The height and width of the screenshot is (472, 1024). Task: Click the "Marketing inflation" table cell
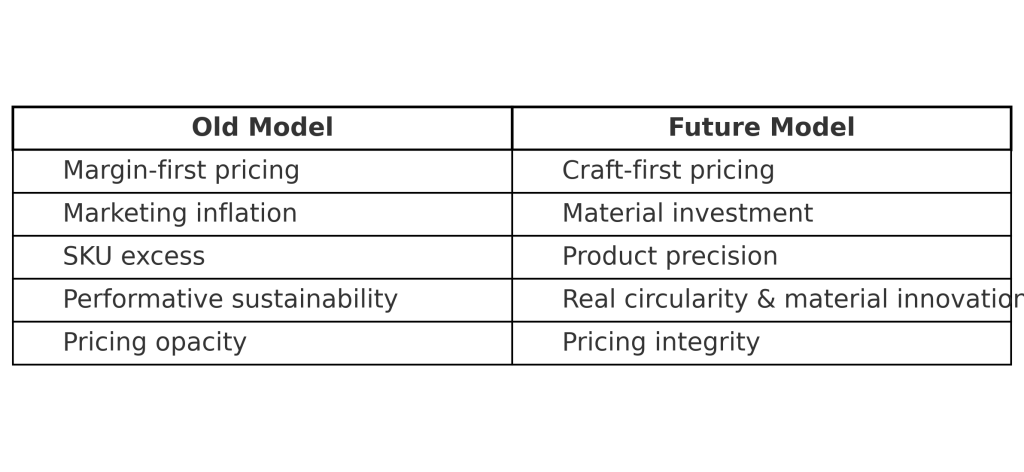180,214
